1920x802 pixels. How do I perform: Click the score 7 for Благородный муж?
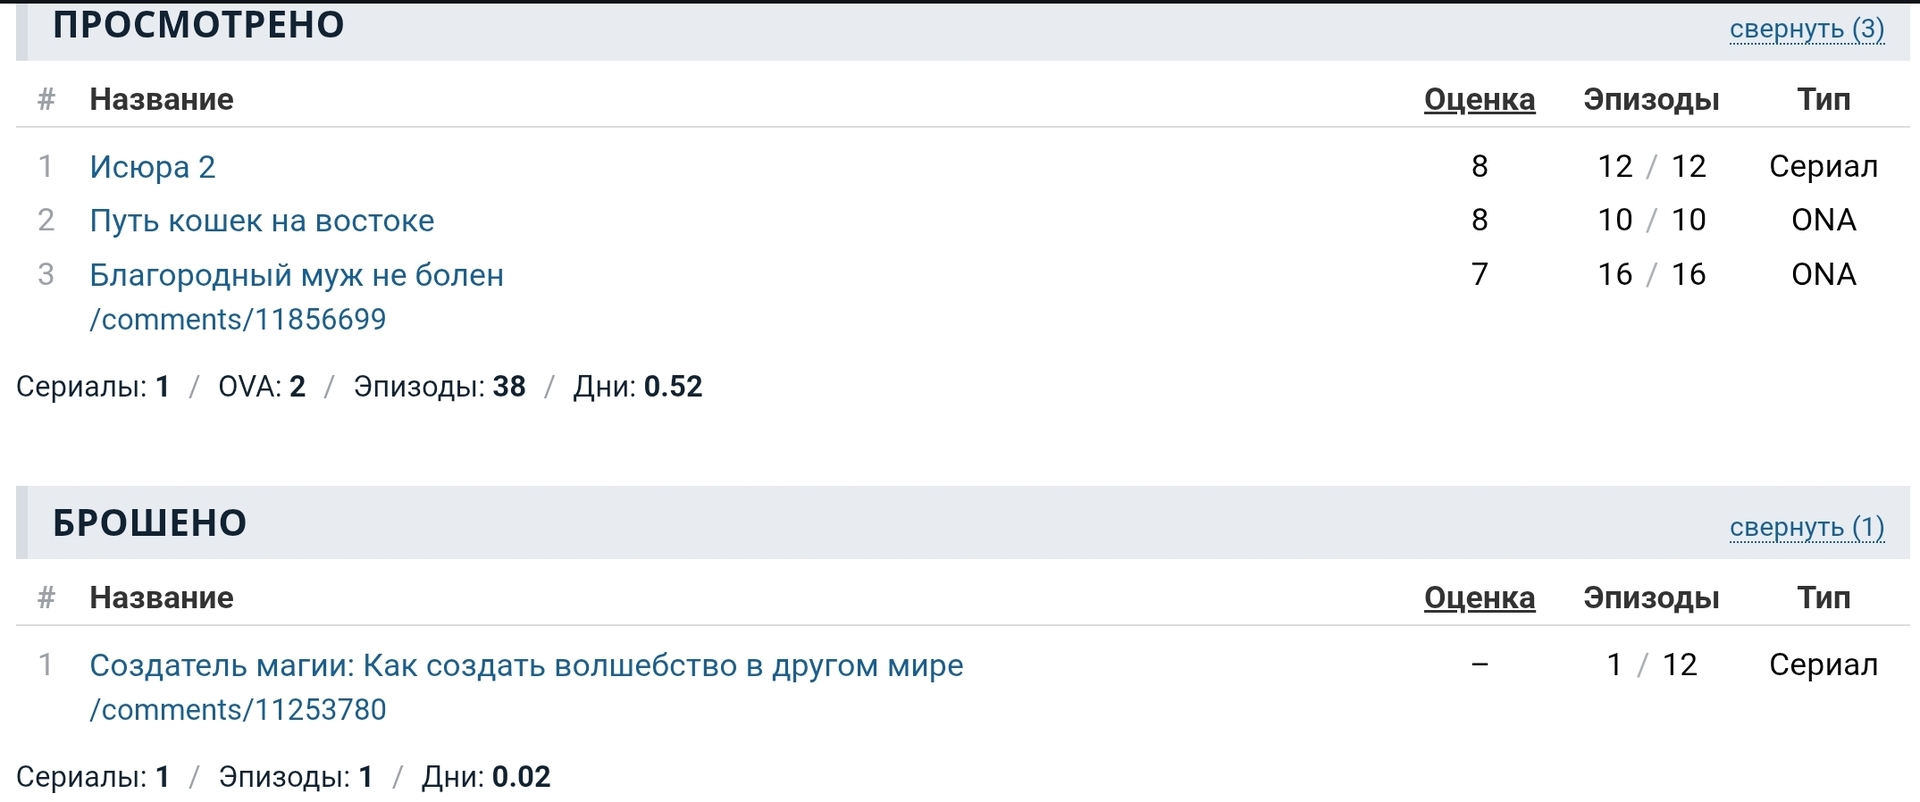1479,275
